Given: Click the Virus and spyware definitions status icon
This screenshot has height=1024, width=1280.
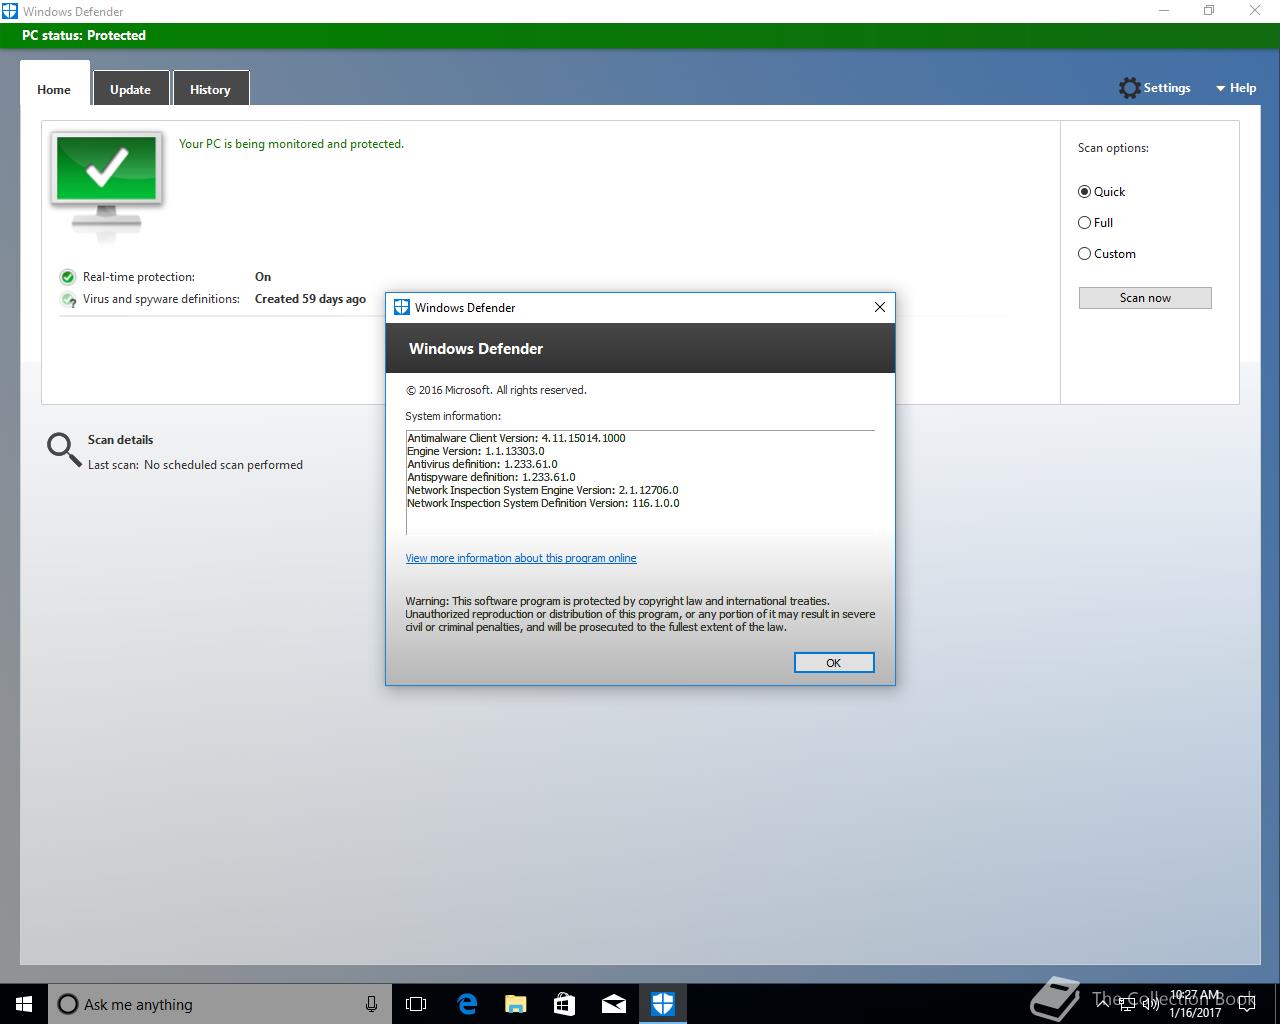Looking at the screenshot, I should [x=68, y=299].
